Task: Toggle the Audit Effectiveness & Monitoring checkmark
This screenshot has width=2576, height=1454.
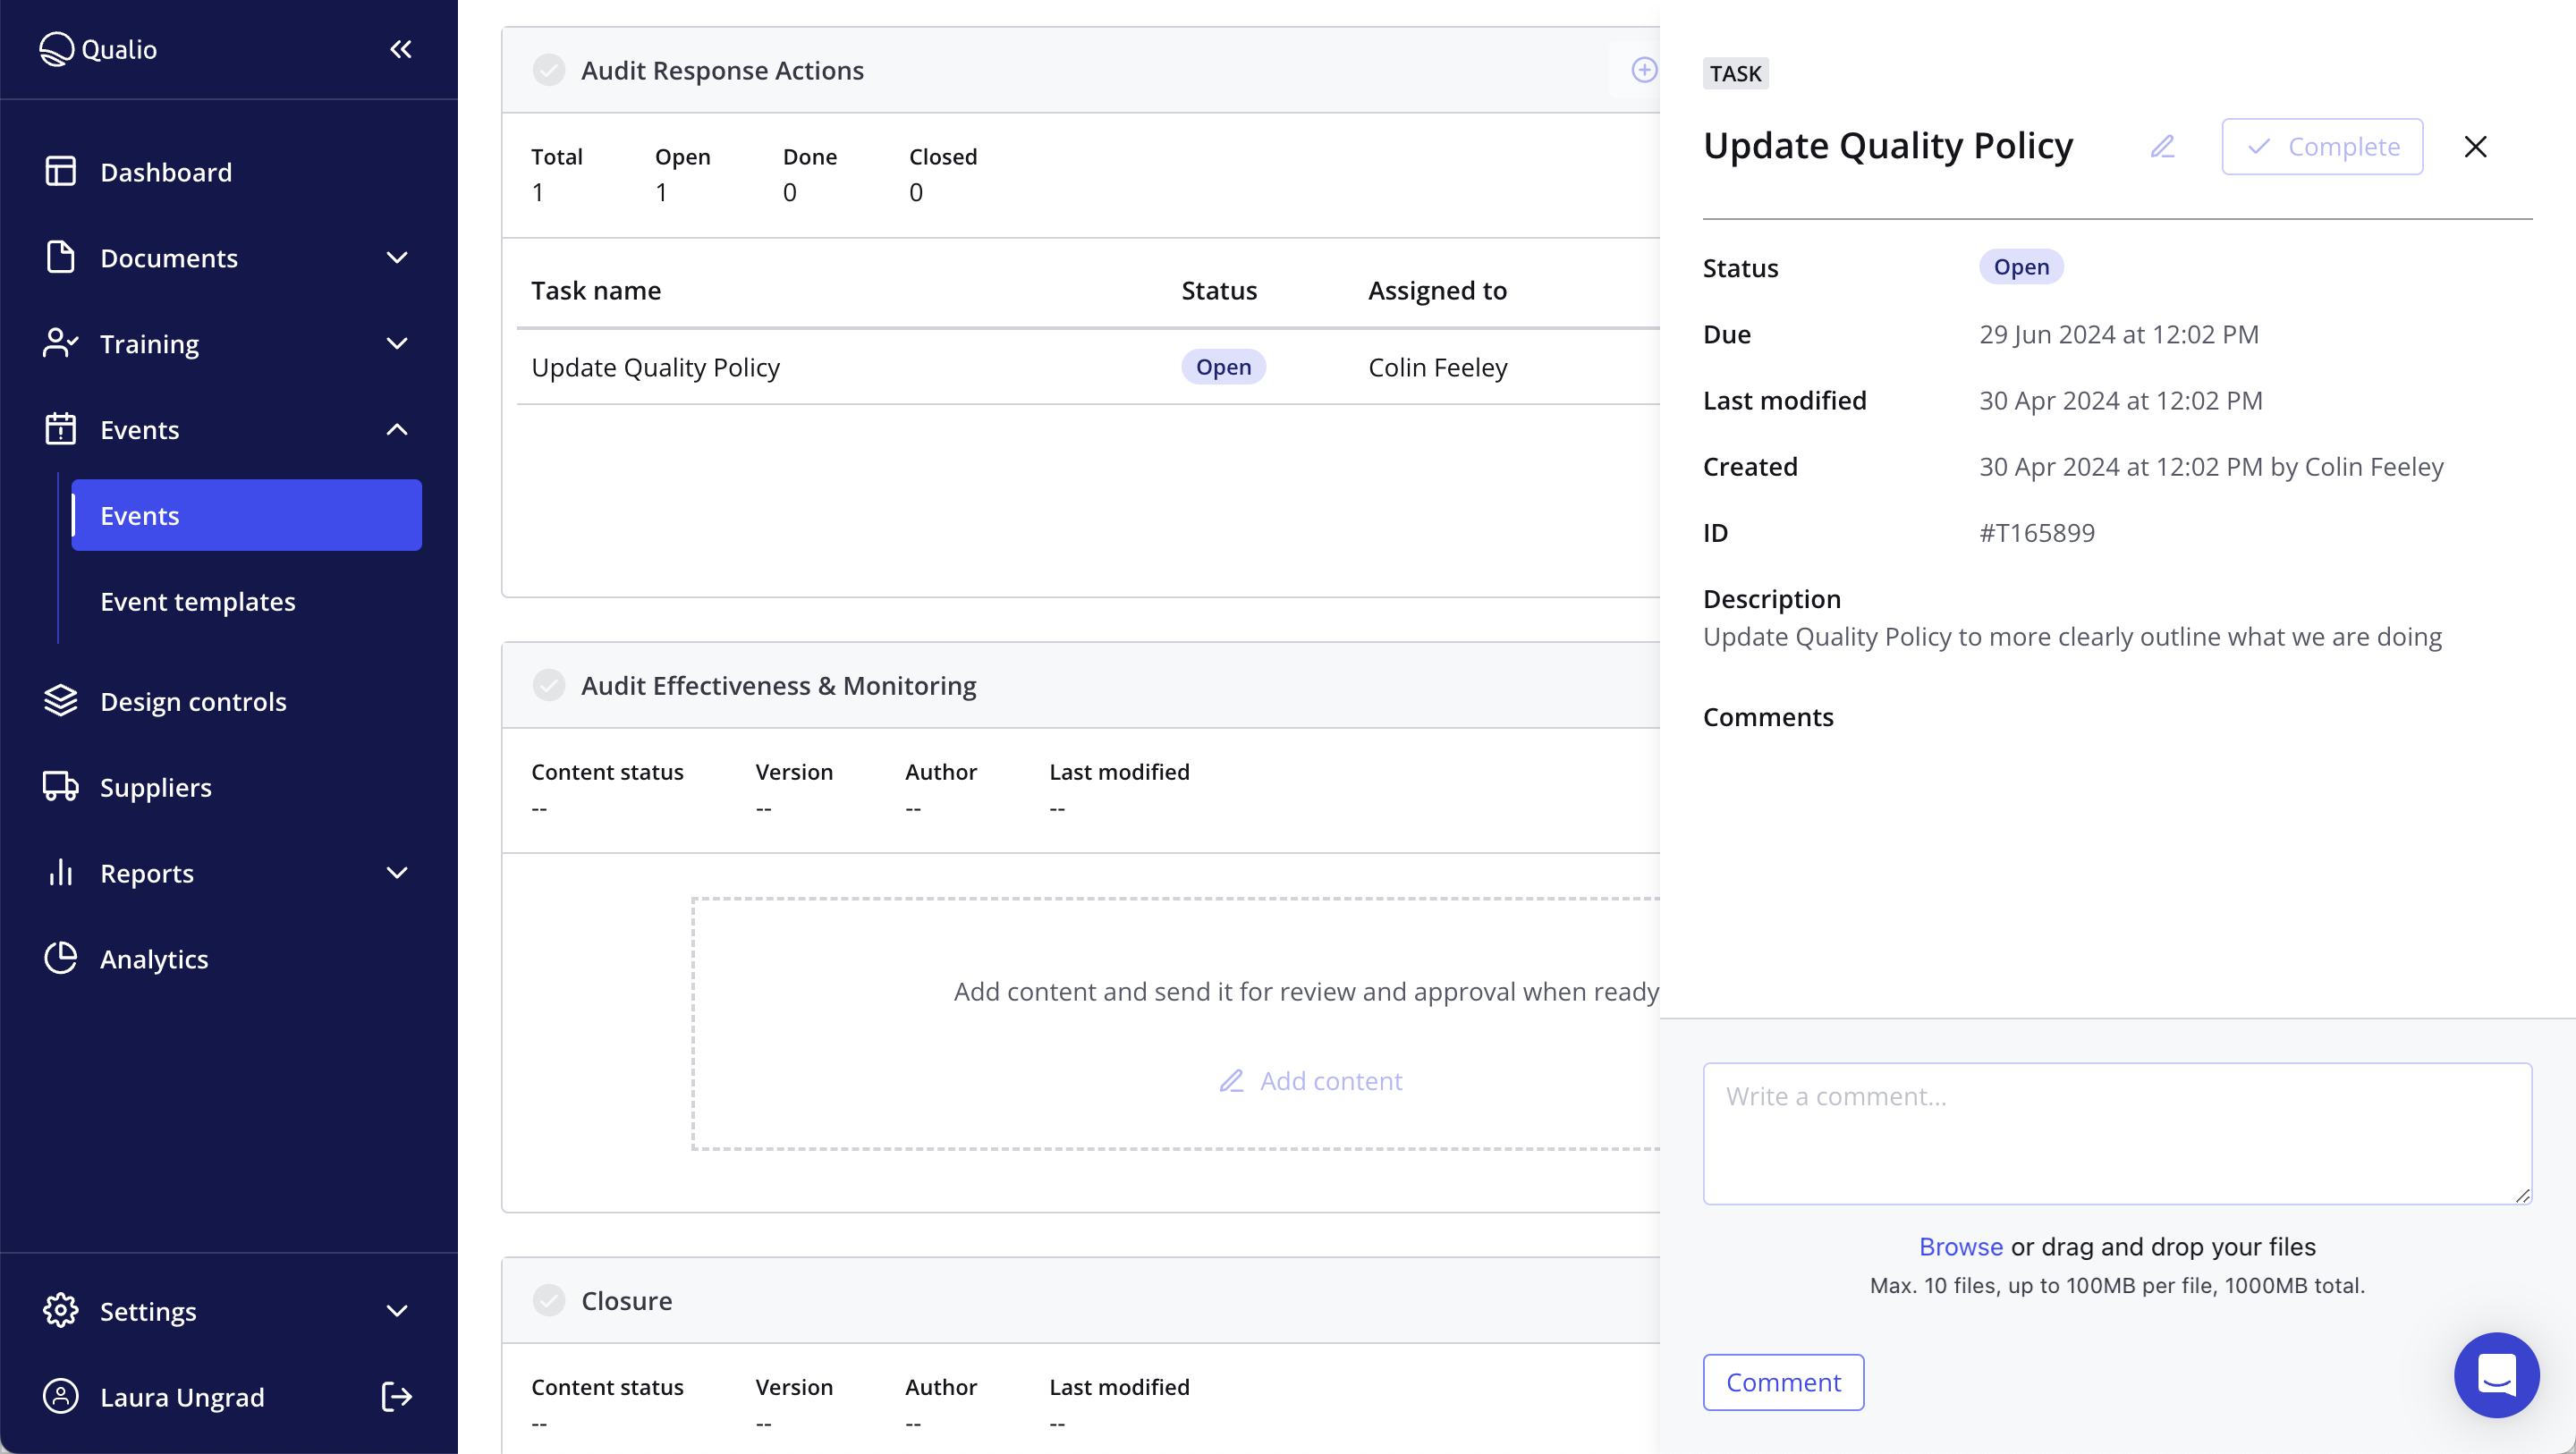Action: pos(550,685)
